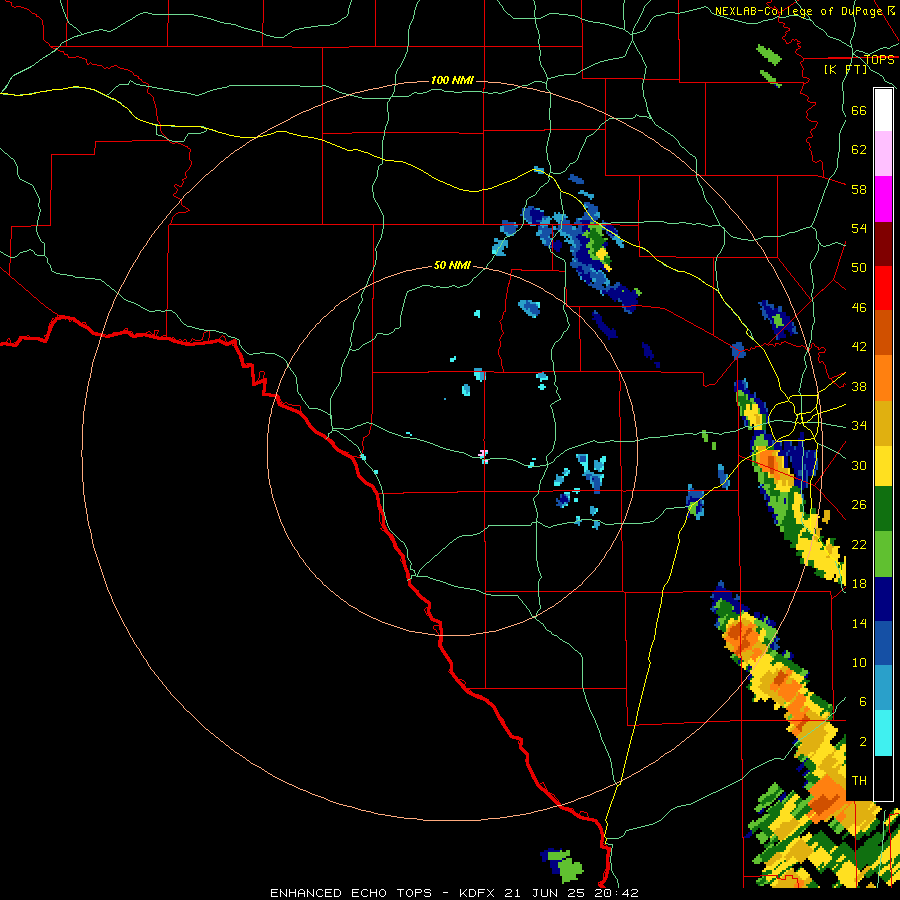Click the bright red legend swatch

[x=883, y=288]
